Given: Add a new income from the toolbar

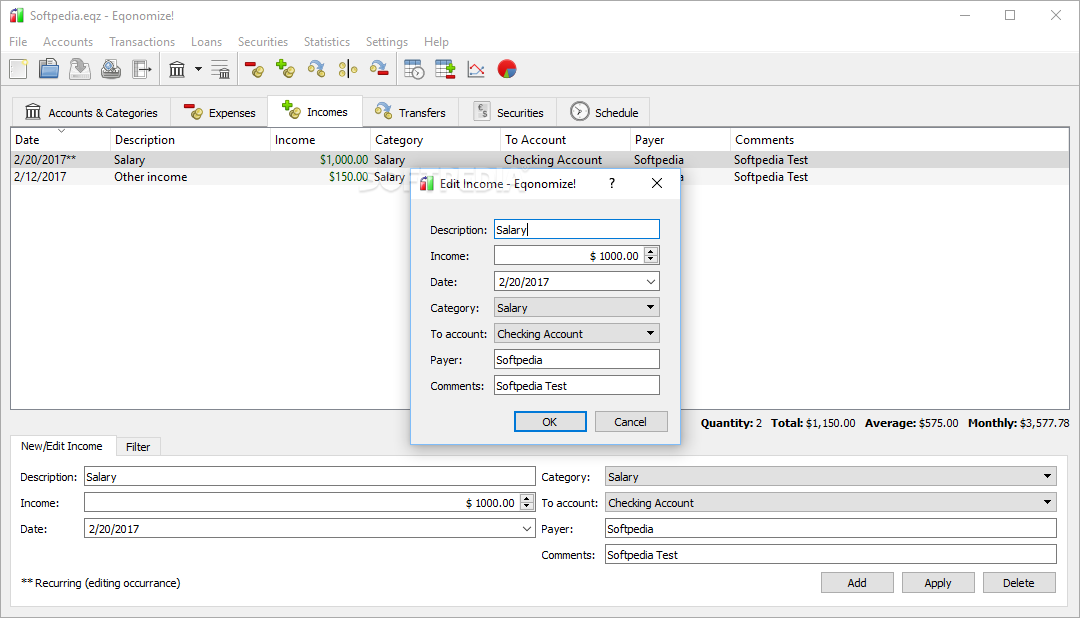Looking at the screenshot, I should [x=285, y=69].
